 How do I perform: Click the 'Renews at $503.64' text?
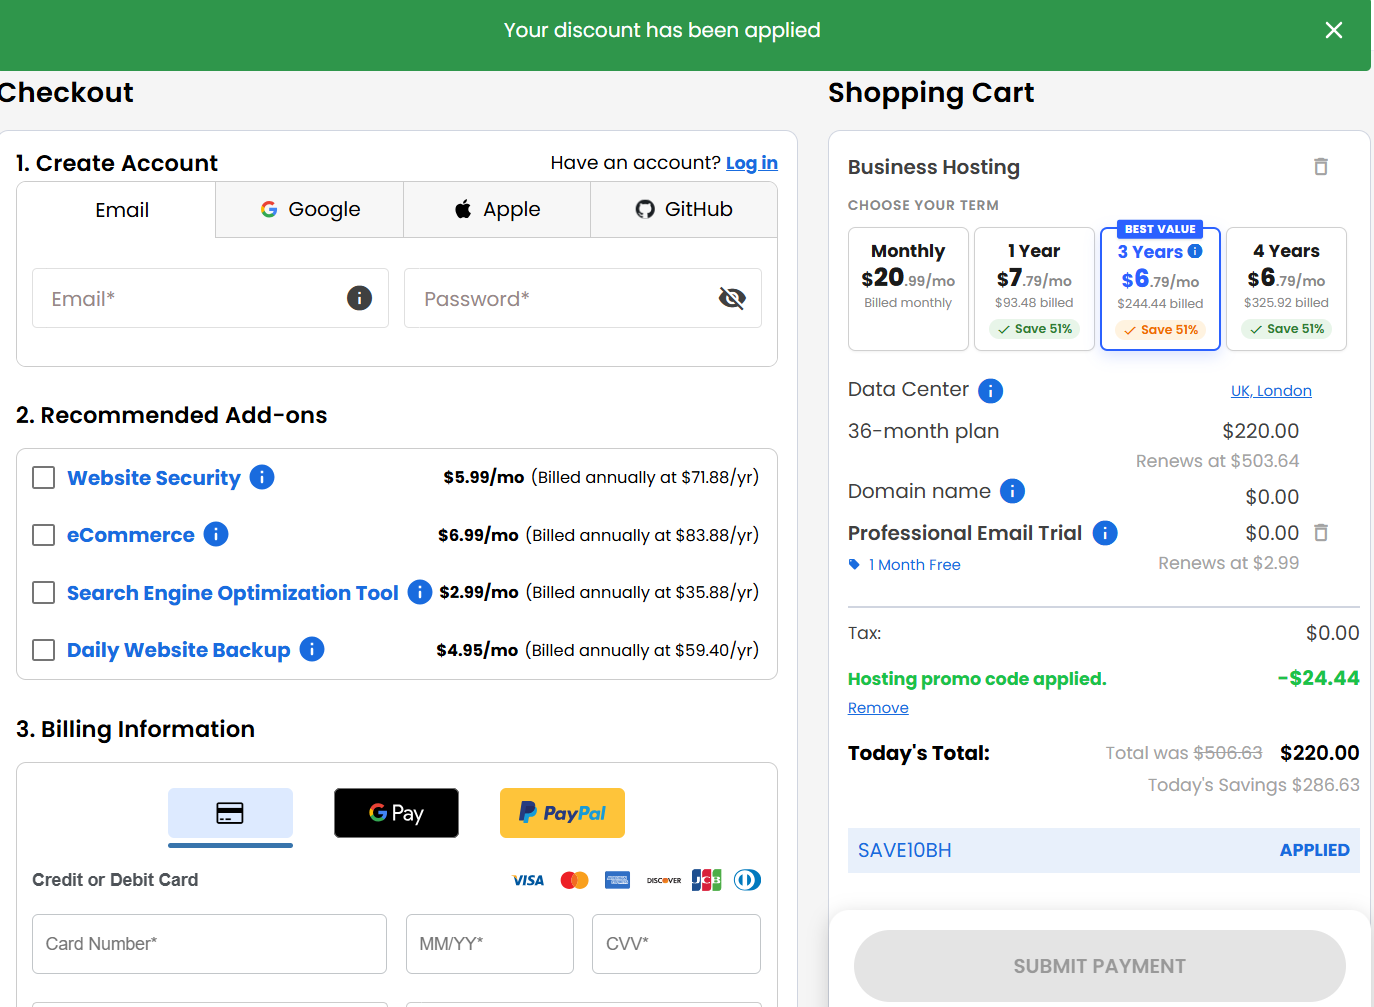(x=1217, y=461)
